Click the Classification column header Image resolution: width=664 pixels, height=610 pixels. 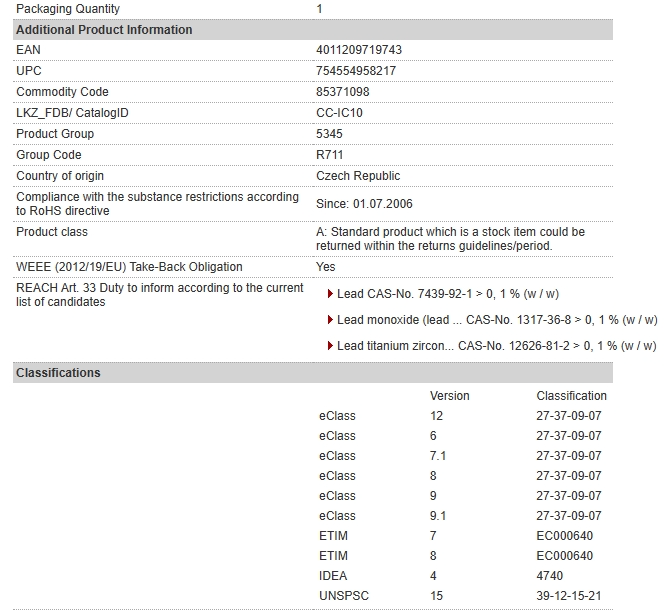[571, 396]
